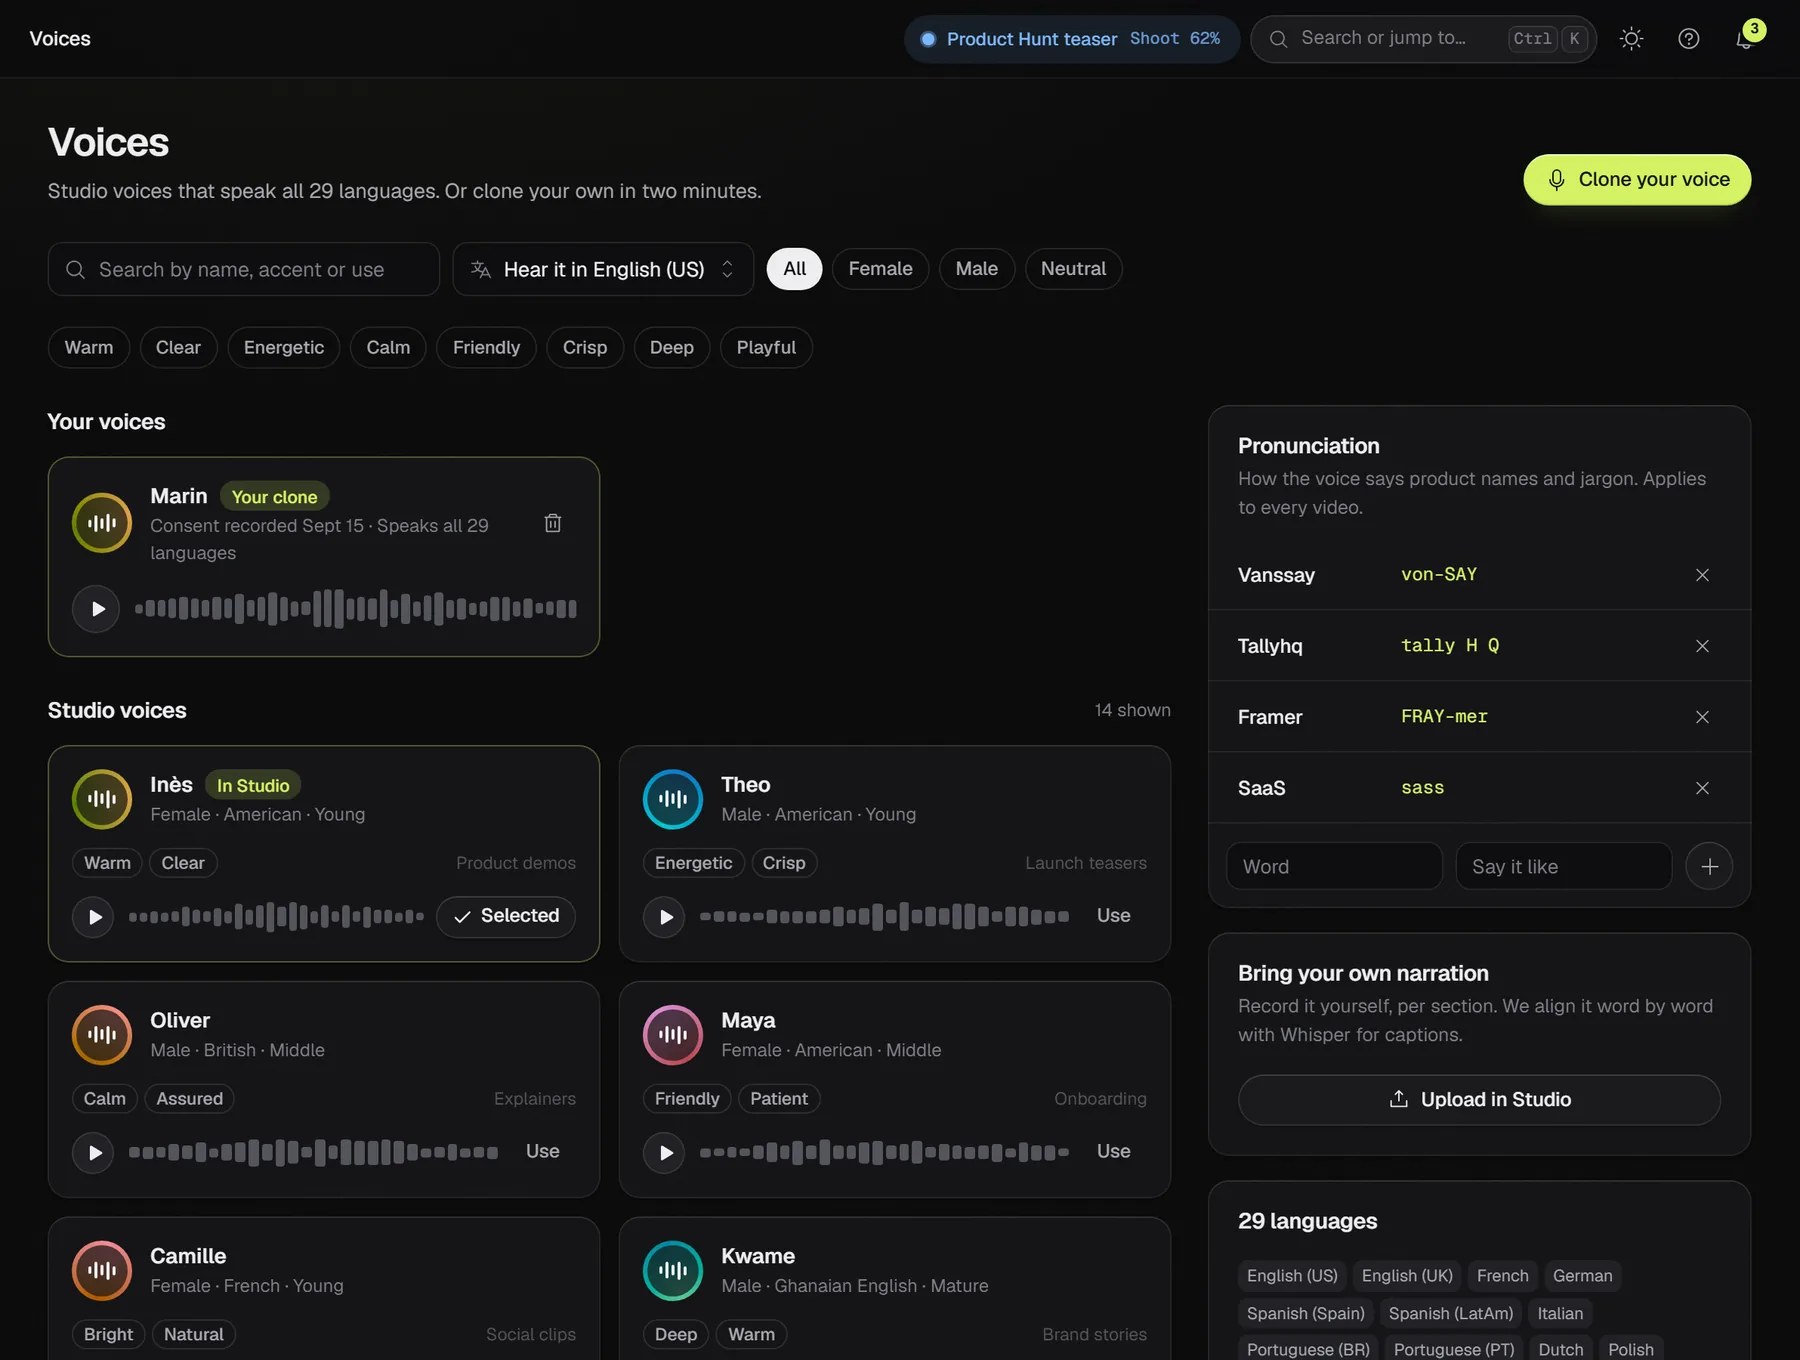The image size is (1800, 1360).
Task: Open the Product Hunt teaser status pill
Action: [x=1072, y=39]
